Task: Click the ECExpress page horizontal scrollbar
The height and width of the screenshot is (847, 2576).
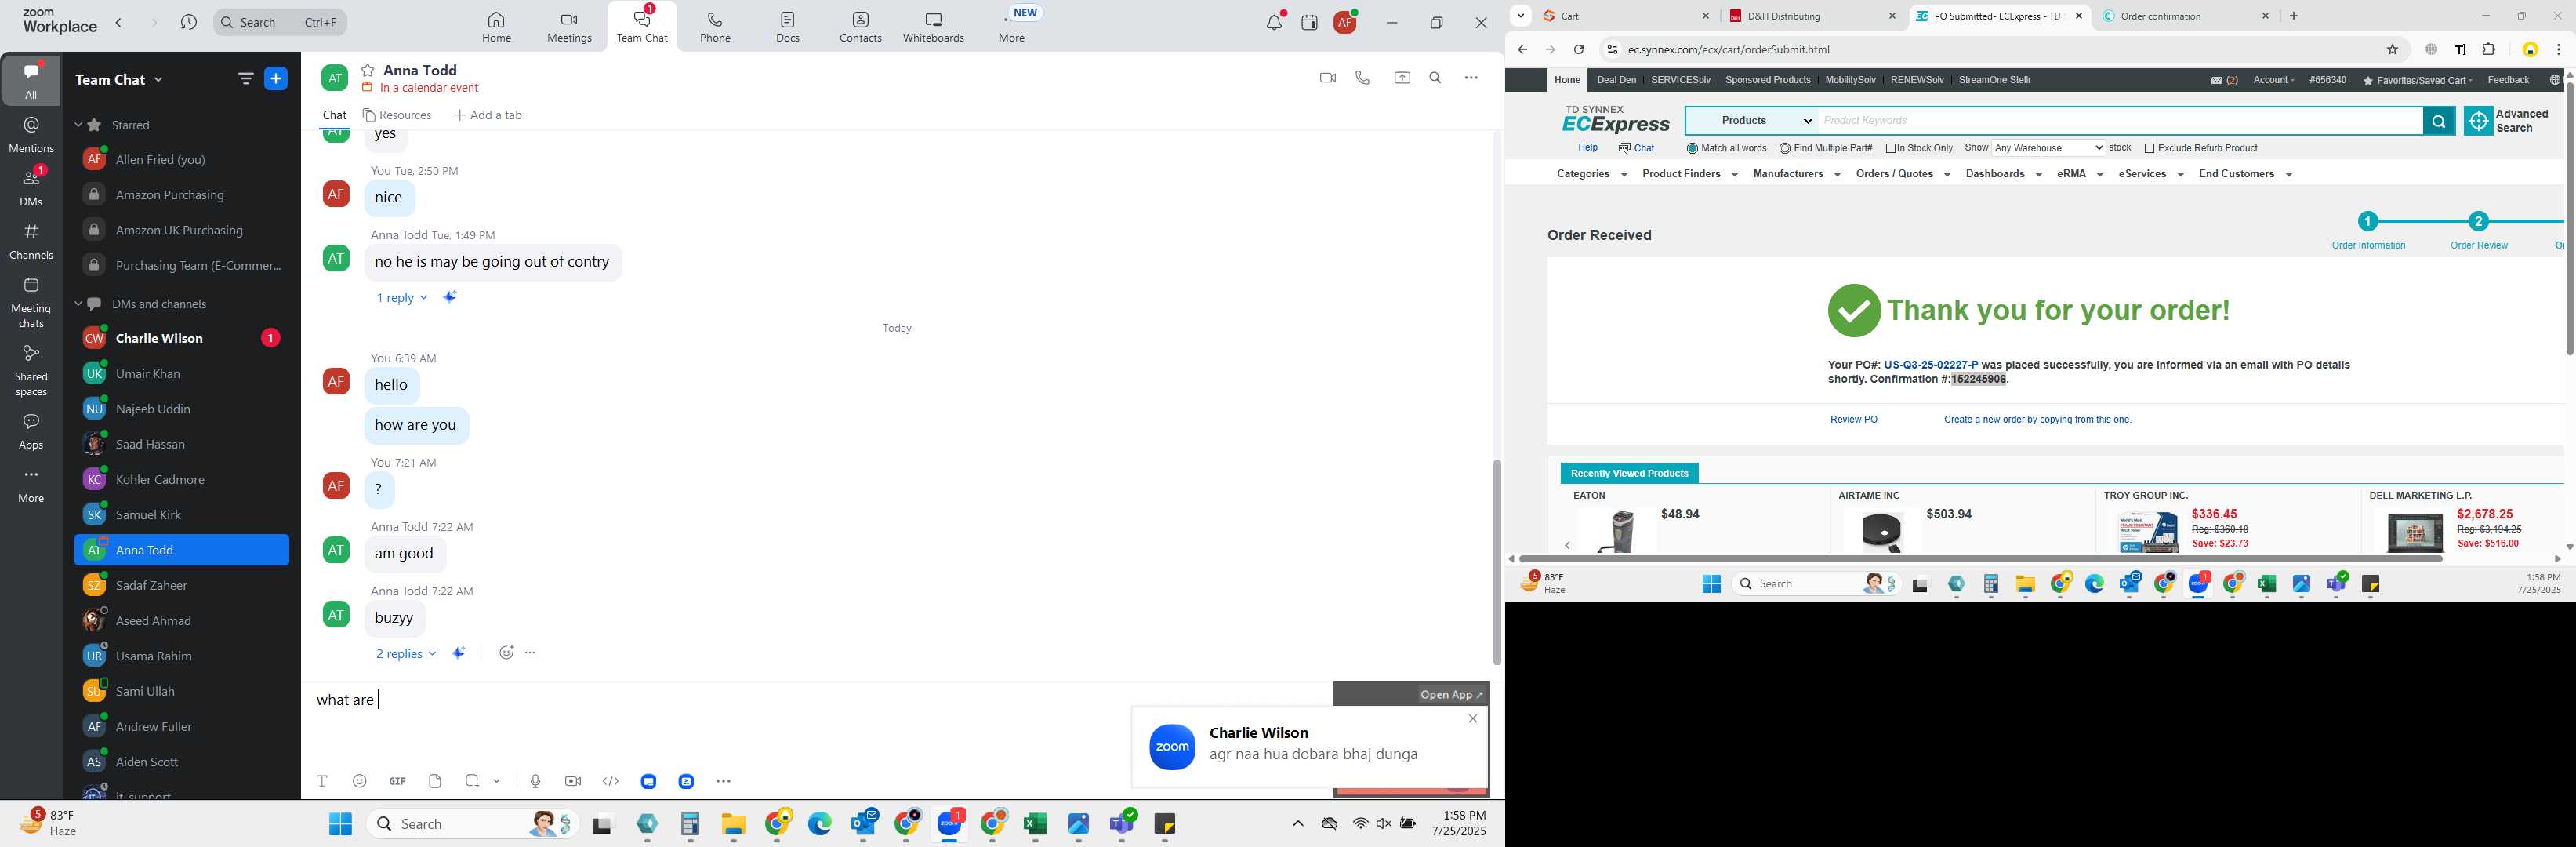Action: 1980,558
